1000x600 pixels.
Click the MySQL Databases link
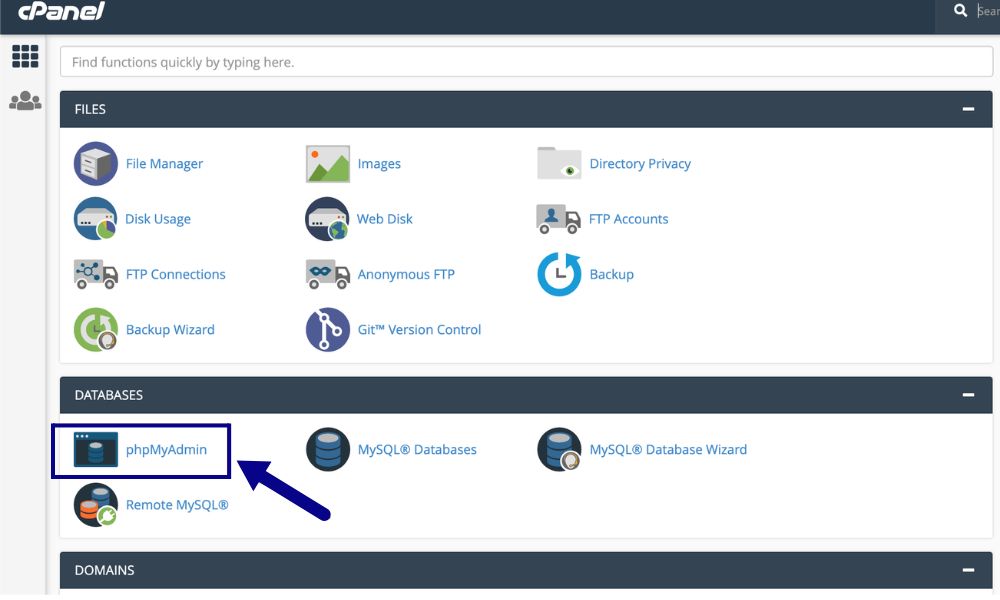pyautogui.click(x=416, y=450)
